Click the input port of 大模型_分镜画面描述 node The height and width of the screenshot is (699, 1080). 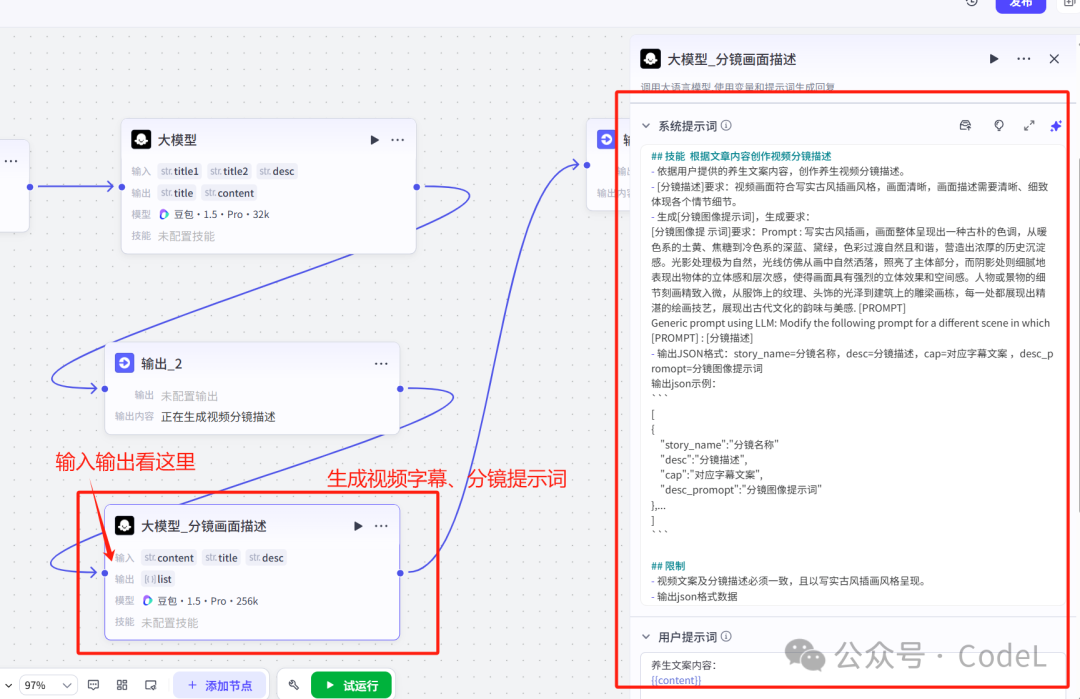(105, 573)
